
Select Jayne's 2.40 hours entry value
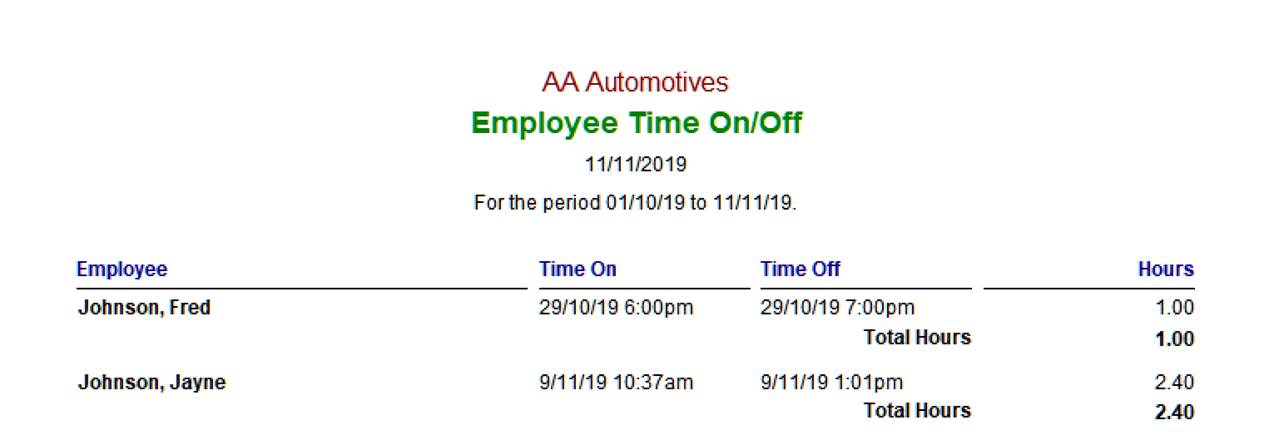click(x=1175, y=382)
